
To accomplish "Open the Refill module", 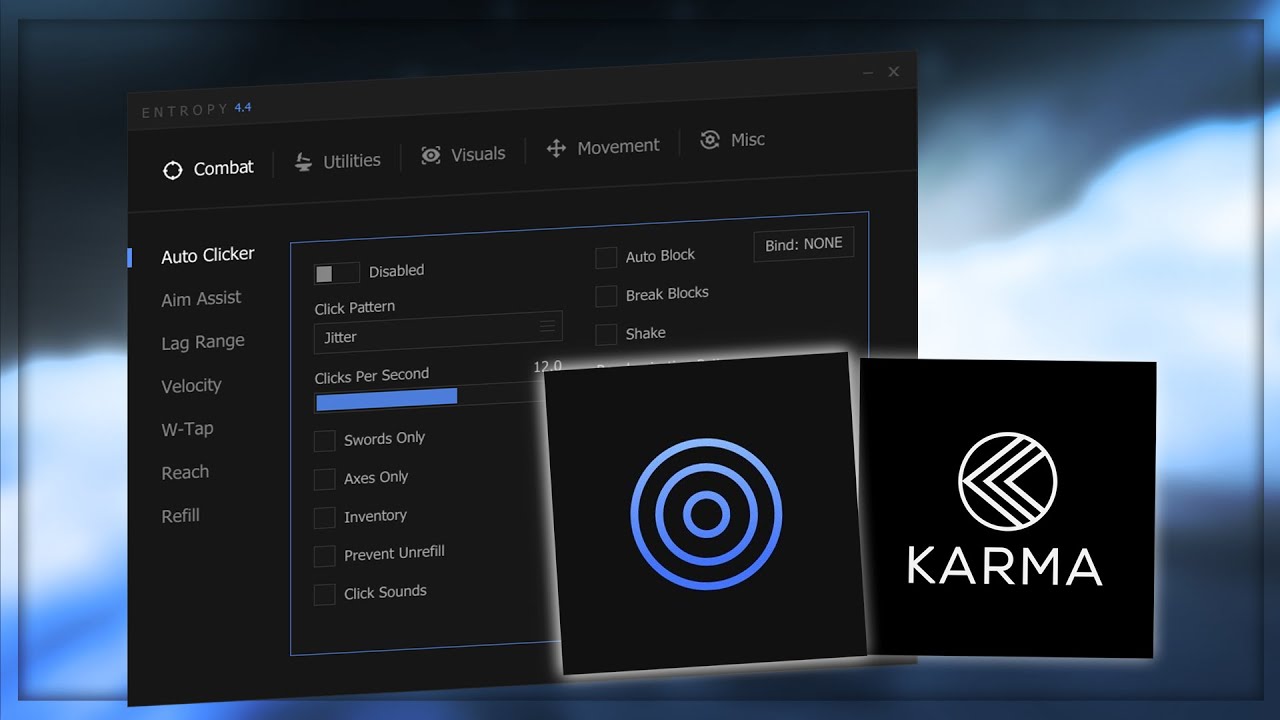I will click(181, 516).
